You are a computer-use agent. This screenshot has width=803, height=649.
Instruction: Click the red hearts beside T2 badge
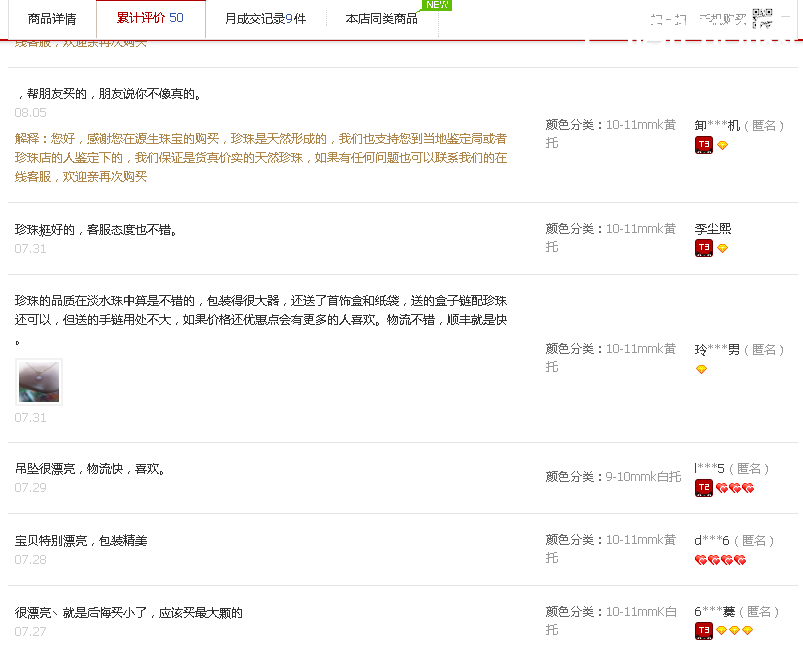(735, 488)
